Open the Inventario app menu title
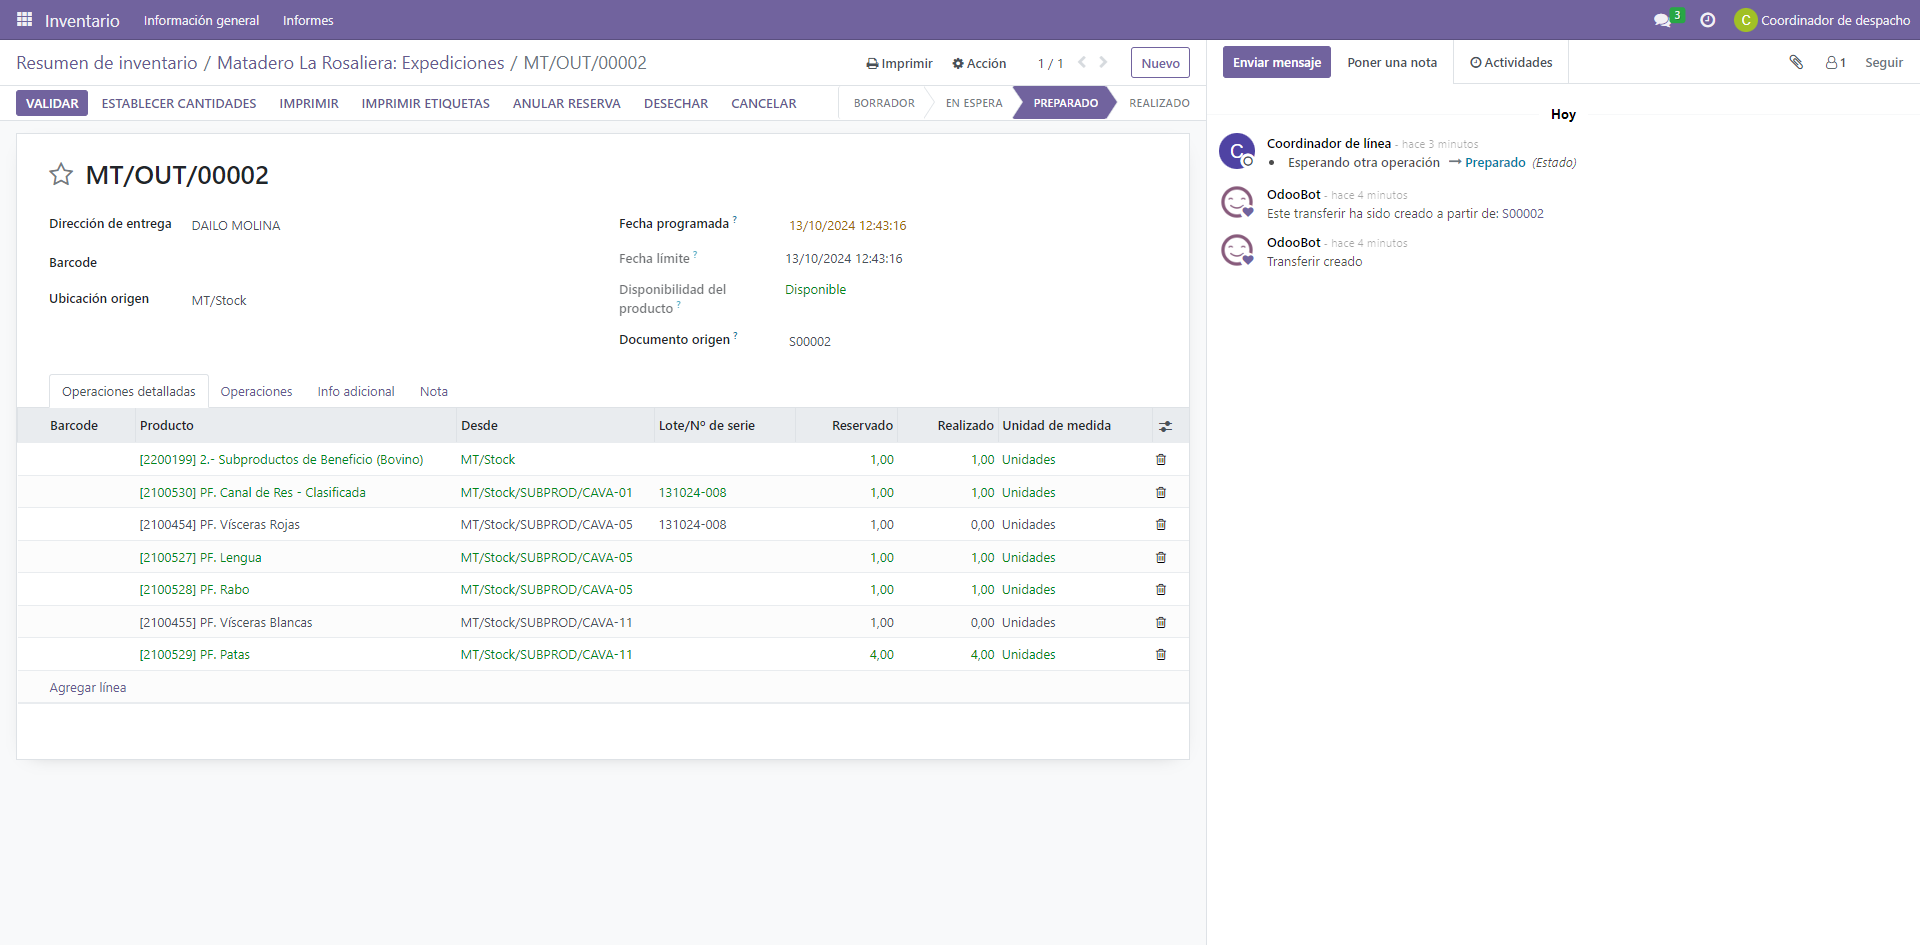This screenshot has height=945, width=1920. coord(82,21)
